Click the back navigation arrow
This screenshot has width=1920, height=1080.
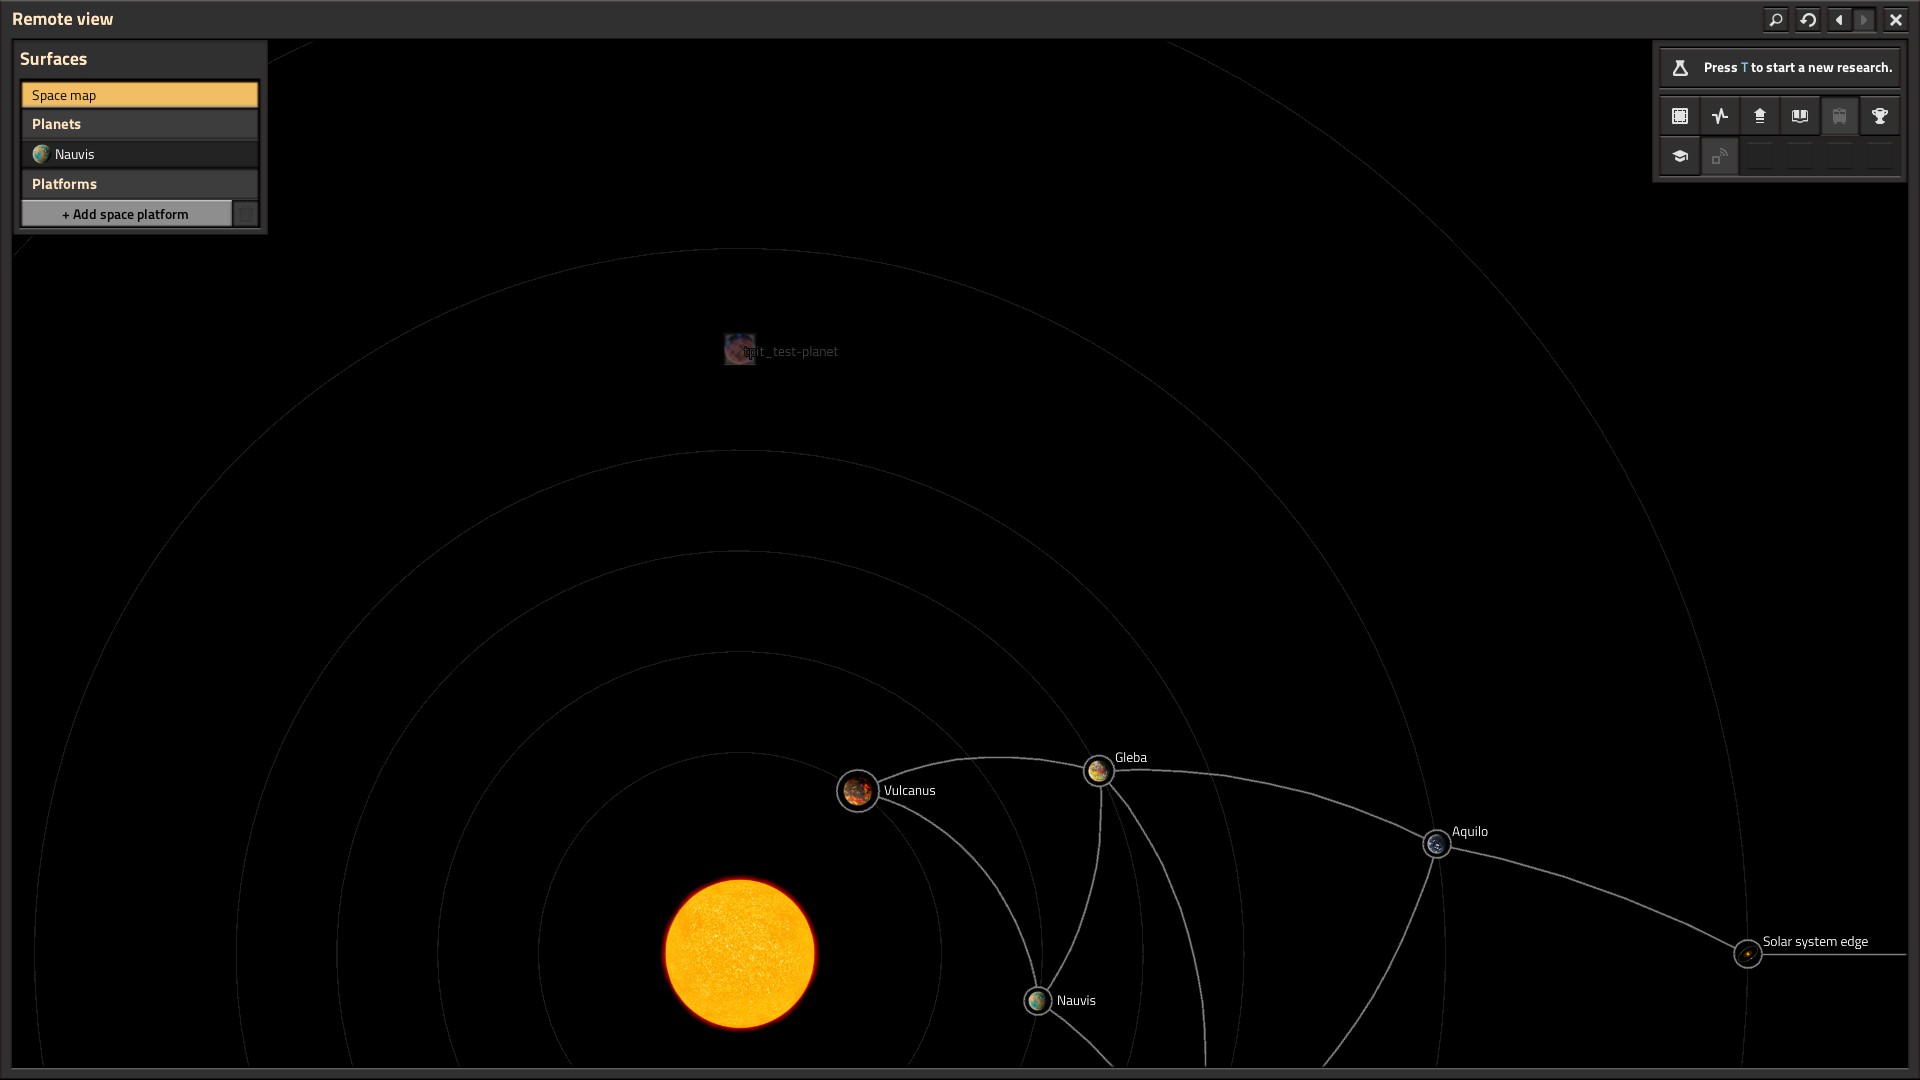pos(1838,19)
